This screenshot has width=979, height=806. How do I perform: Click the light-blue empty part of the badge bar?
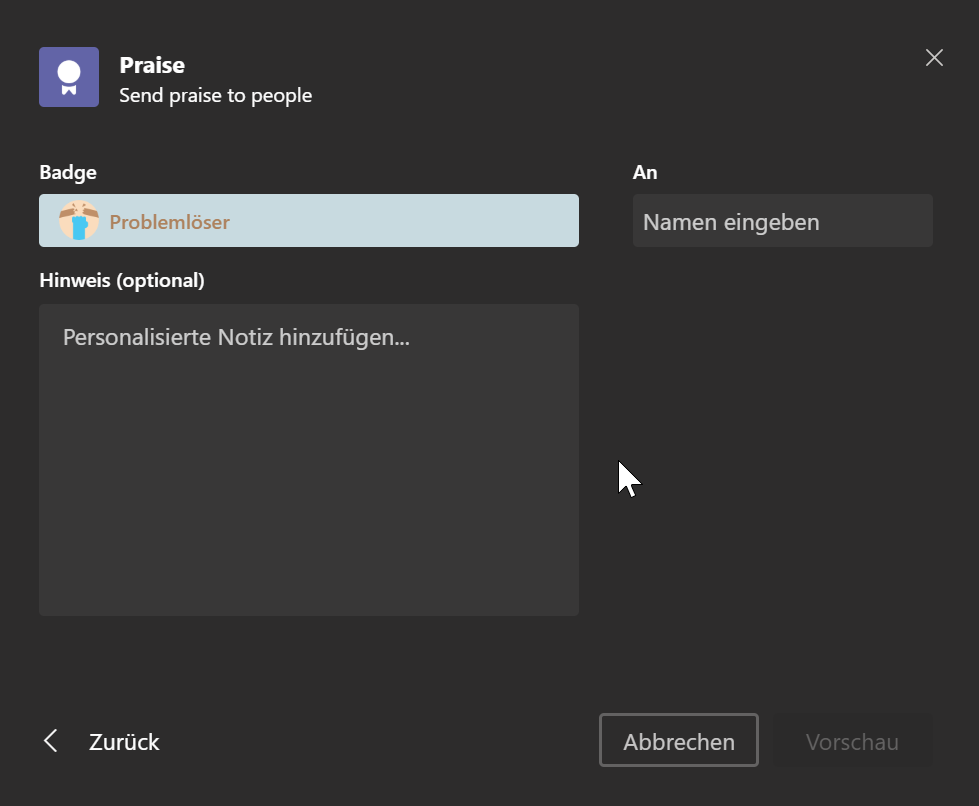[406, 220]
